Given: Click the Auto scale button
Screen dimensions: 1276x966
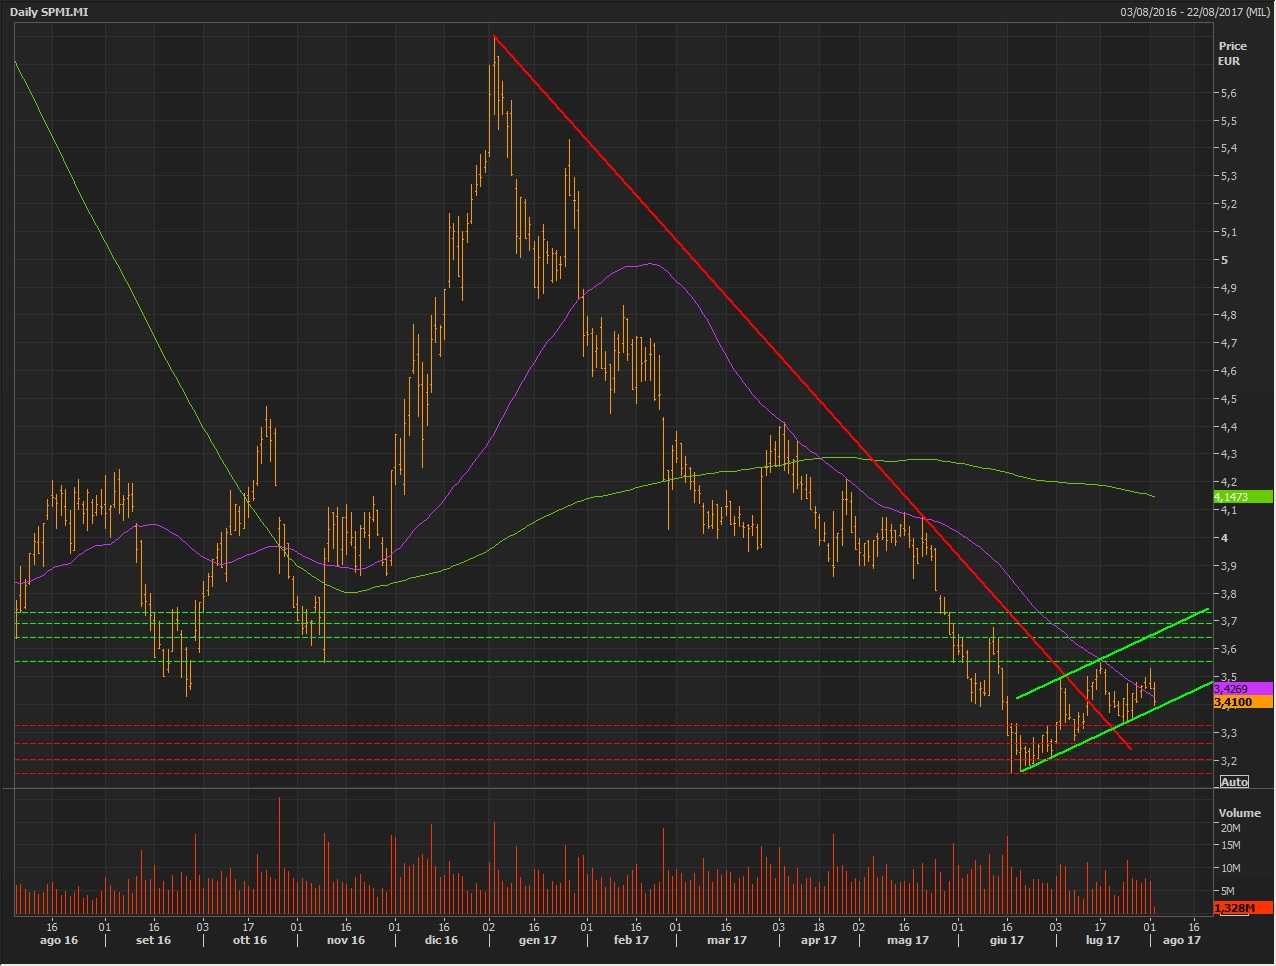Looking at the screenshot, I should click(x=1234, y=781).
